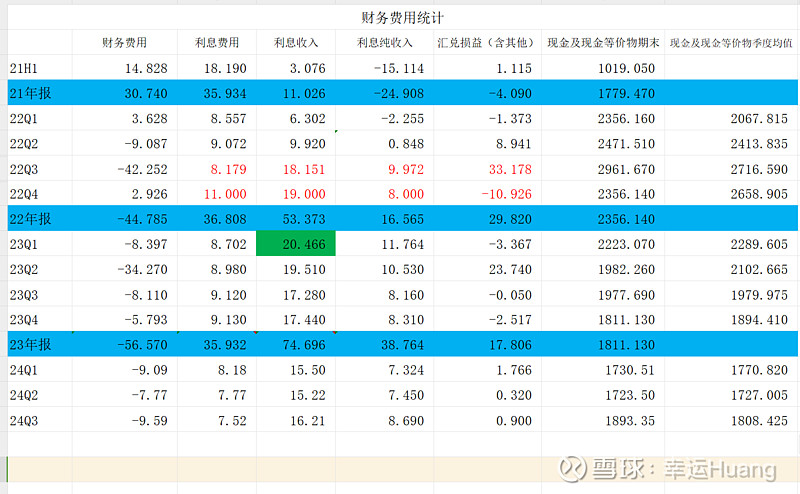Click the 利息收入 column header
Screen dimensions: 800x494
click(296, 42)
